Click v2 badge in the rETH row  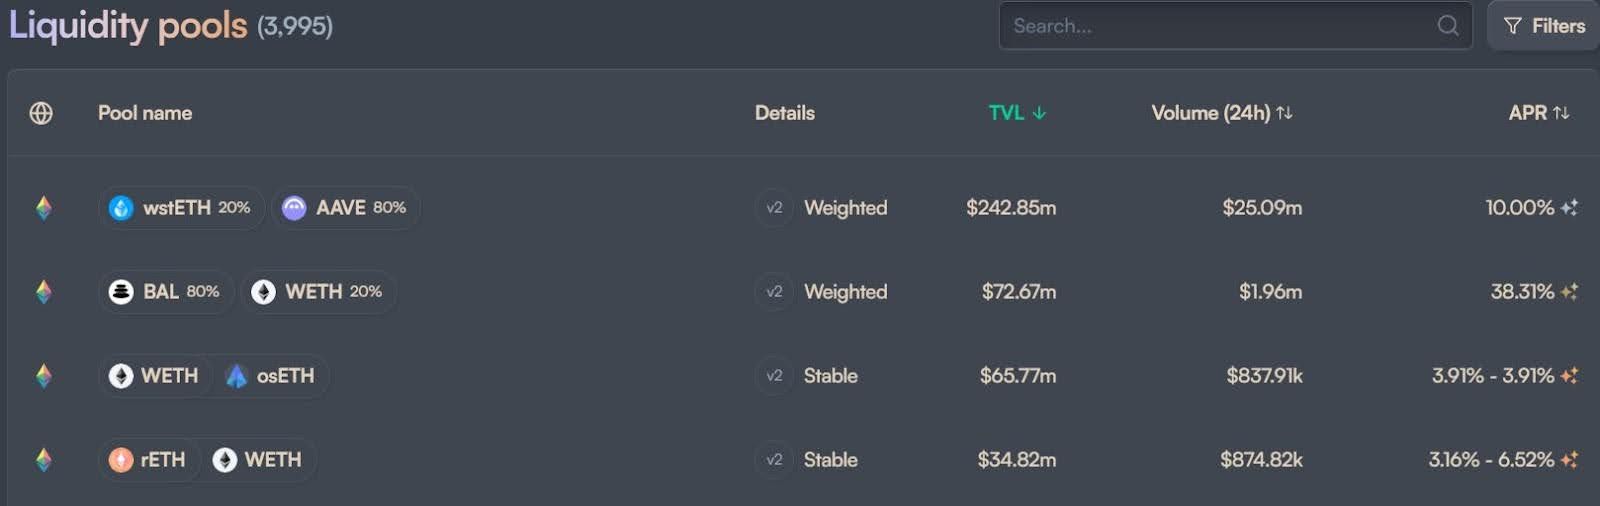pyautogui.click(x=774, y=460)
